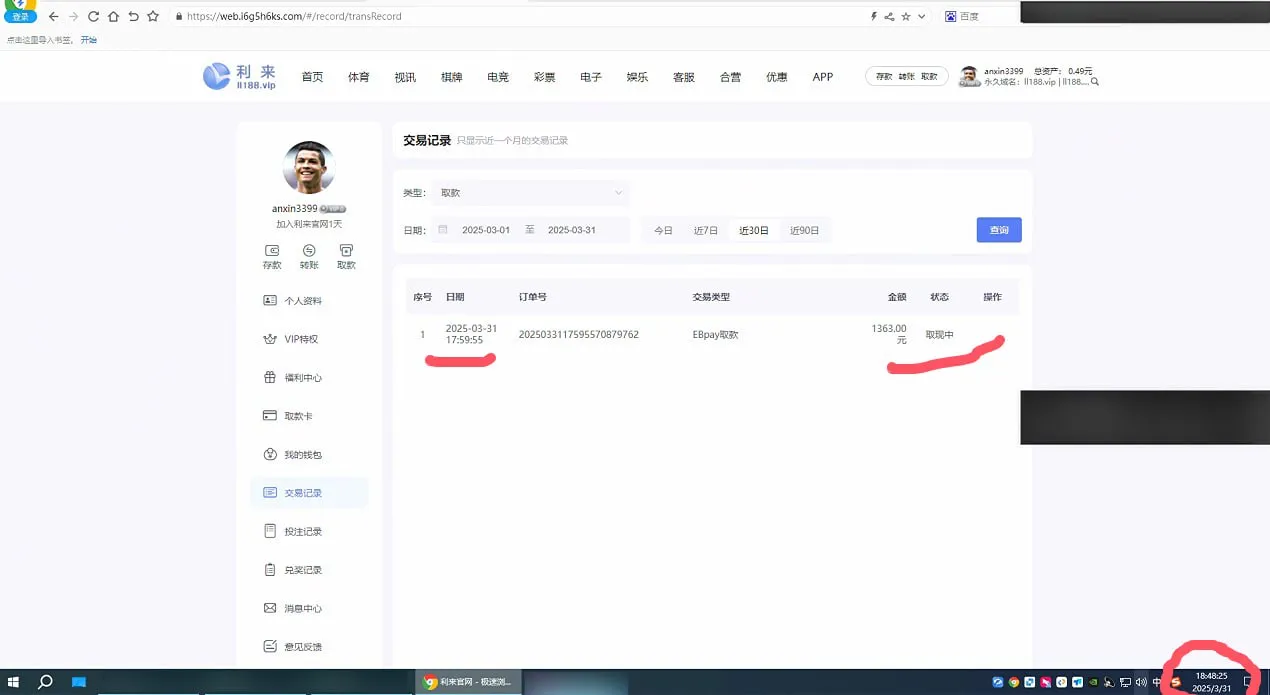The width and height of the screenshot is (1270, 695).
Task: Open the 体育 navigation menu item
Action: click(358, 77)
